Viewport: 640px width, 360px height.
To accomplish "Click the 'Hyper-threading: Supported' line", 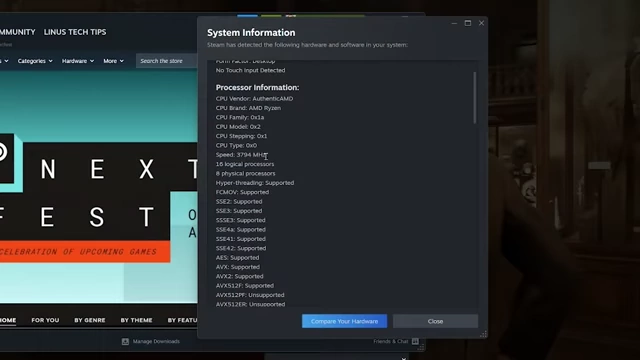I will pyautogui.click(x=255, y=183).
